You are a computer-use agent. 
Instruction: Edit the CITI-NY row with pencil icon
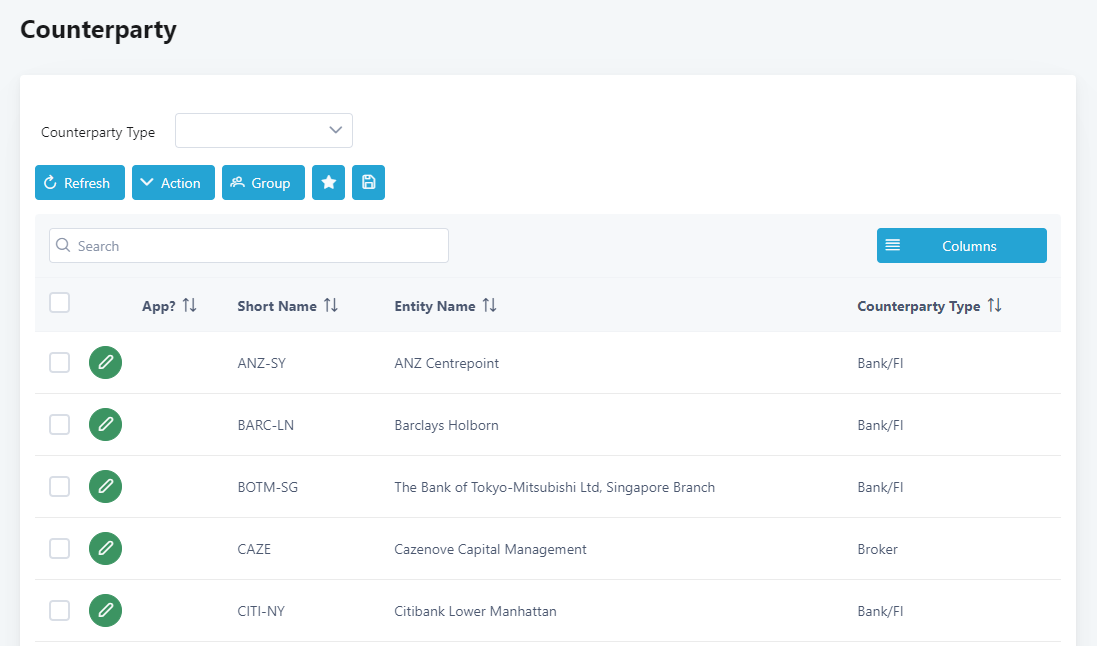[106, 610]
